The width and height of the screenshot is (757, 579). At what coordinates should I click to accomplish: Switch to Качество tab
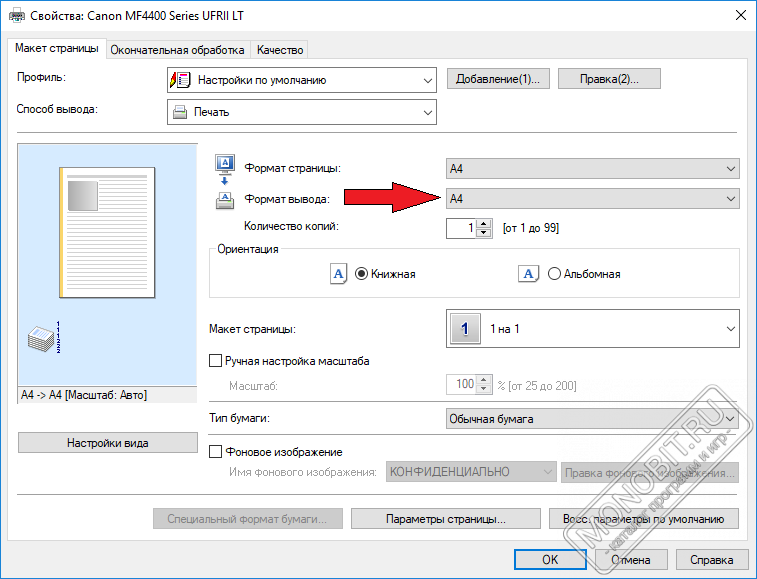click(x=280, y=50)
